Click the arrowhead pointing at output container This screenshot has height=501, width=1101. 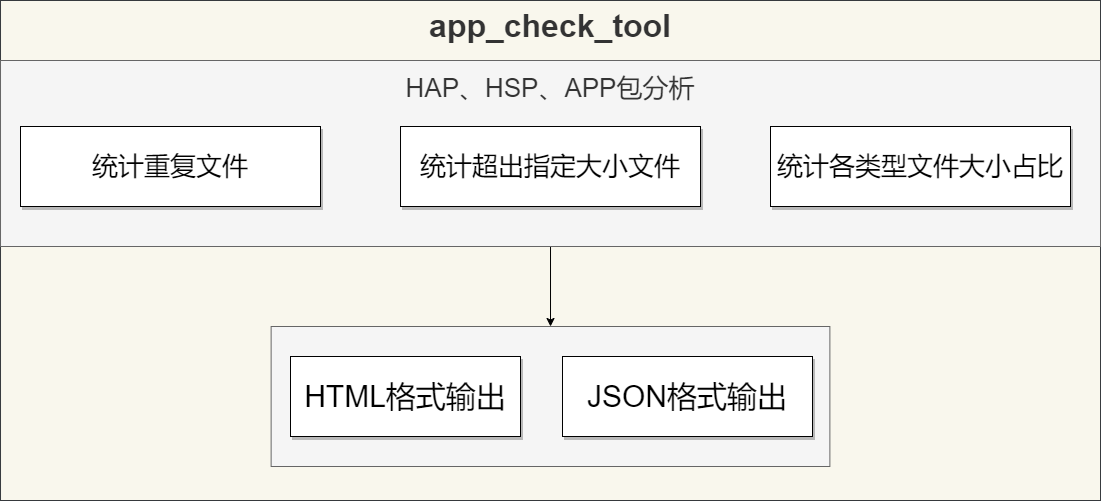(550, 321)
